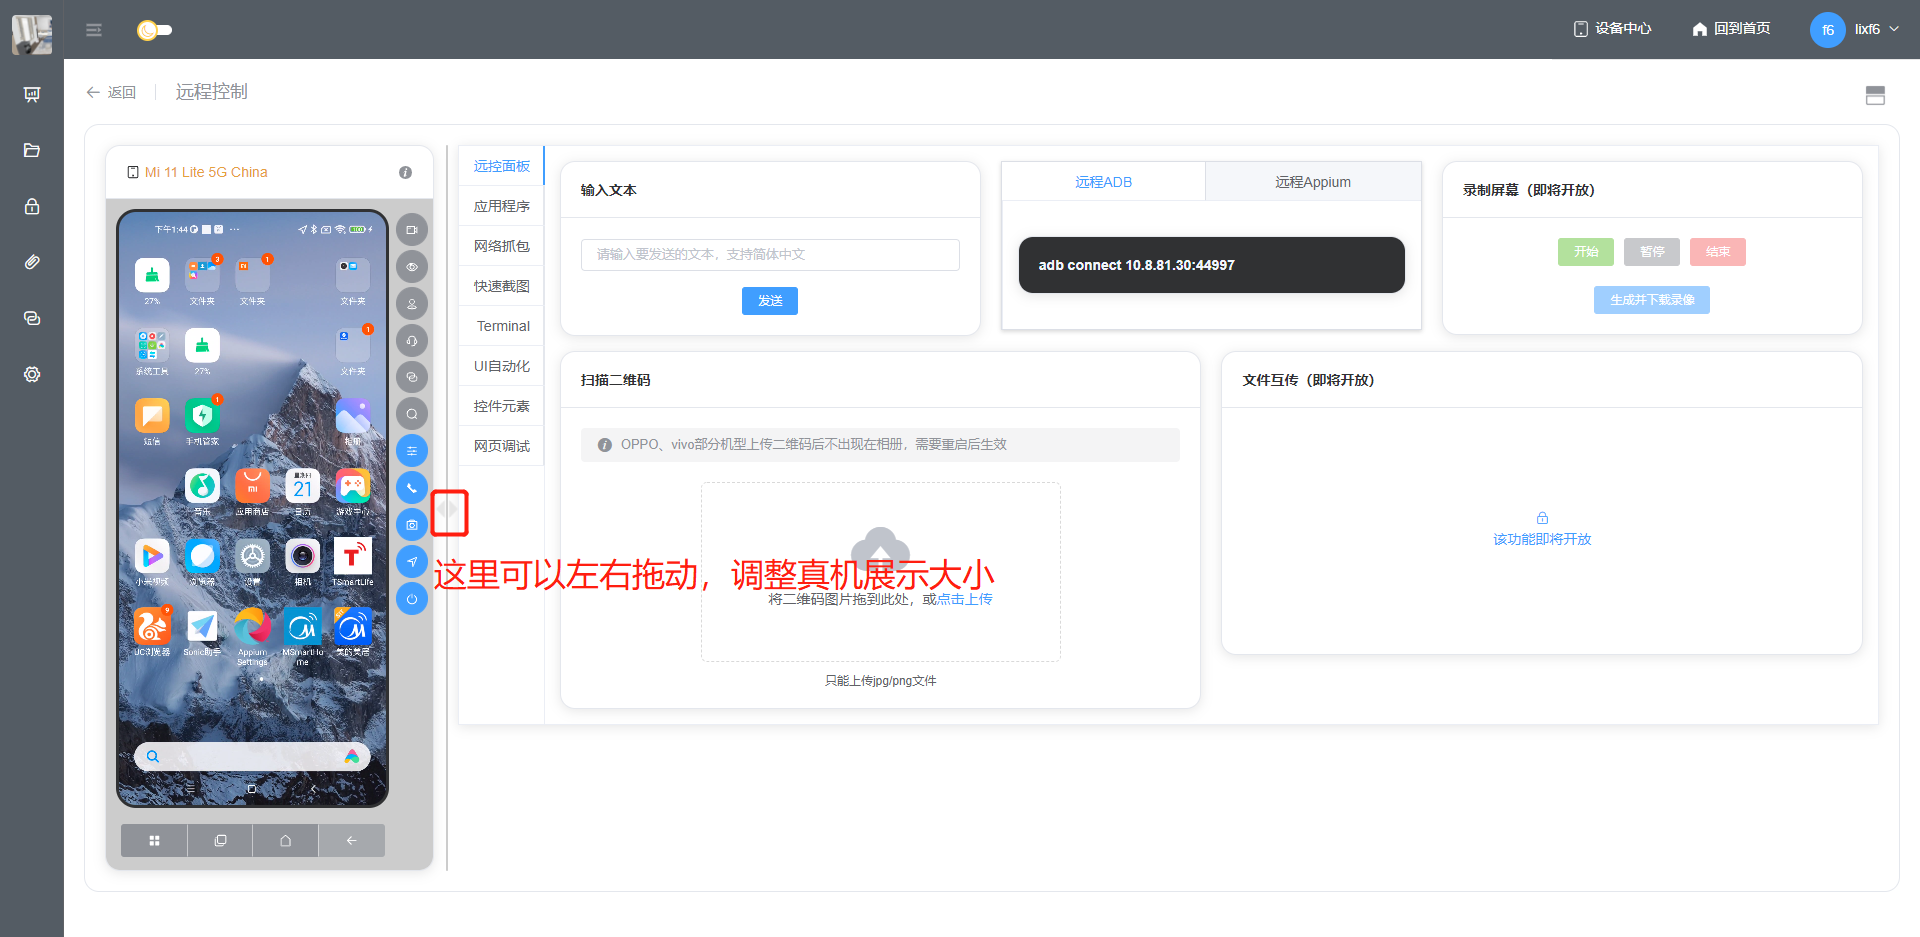Select the 远控面板 tab
Viewport: 1920px width, 937px height.
(x=502, y=166)
